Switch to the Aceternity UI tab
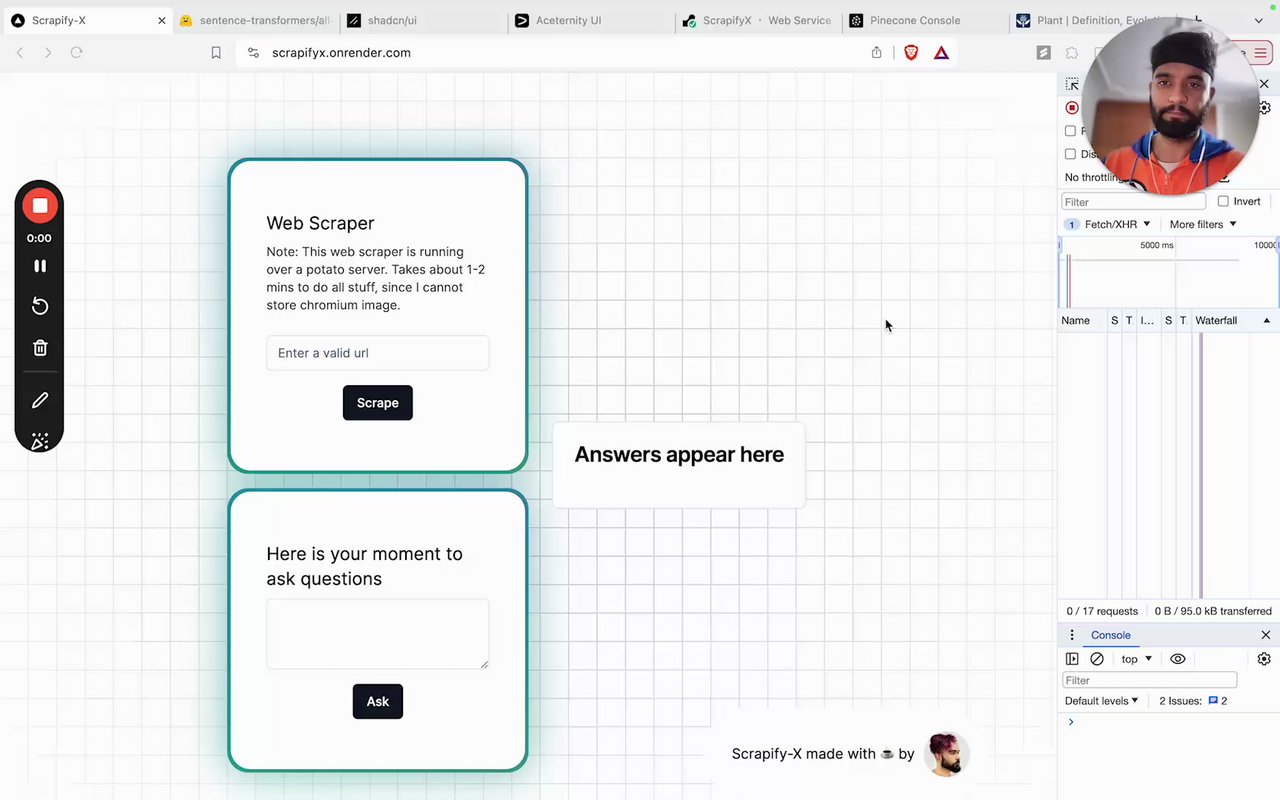 [x=589, y=20]
